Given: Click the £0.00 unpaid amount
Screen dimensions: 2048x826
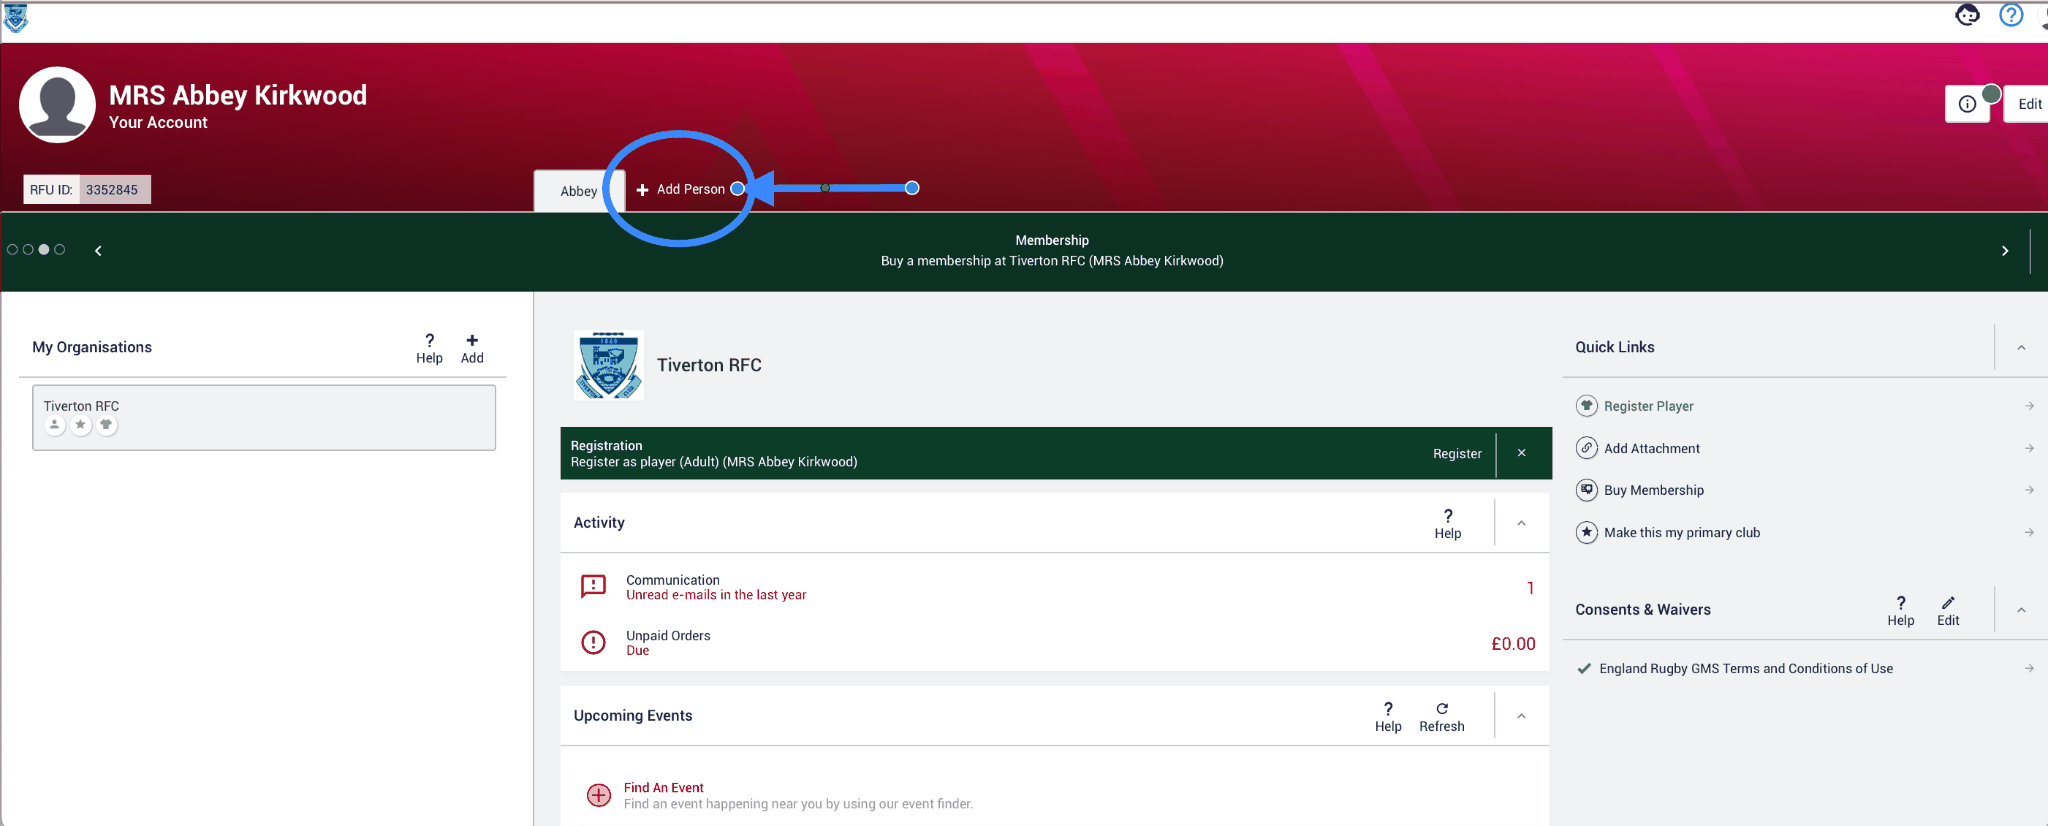Looking at the screenshot, I should point(1513,644).
